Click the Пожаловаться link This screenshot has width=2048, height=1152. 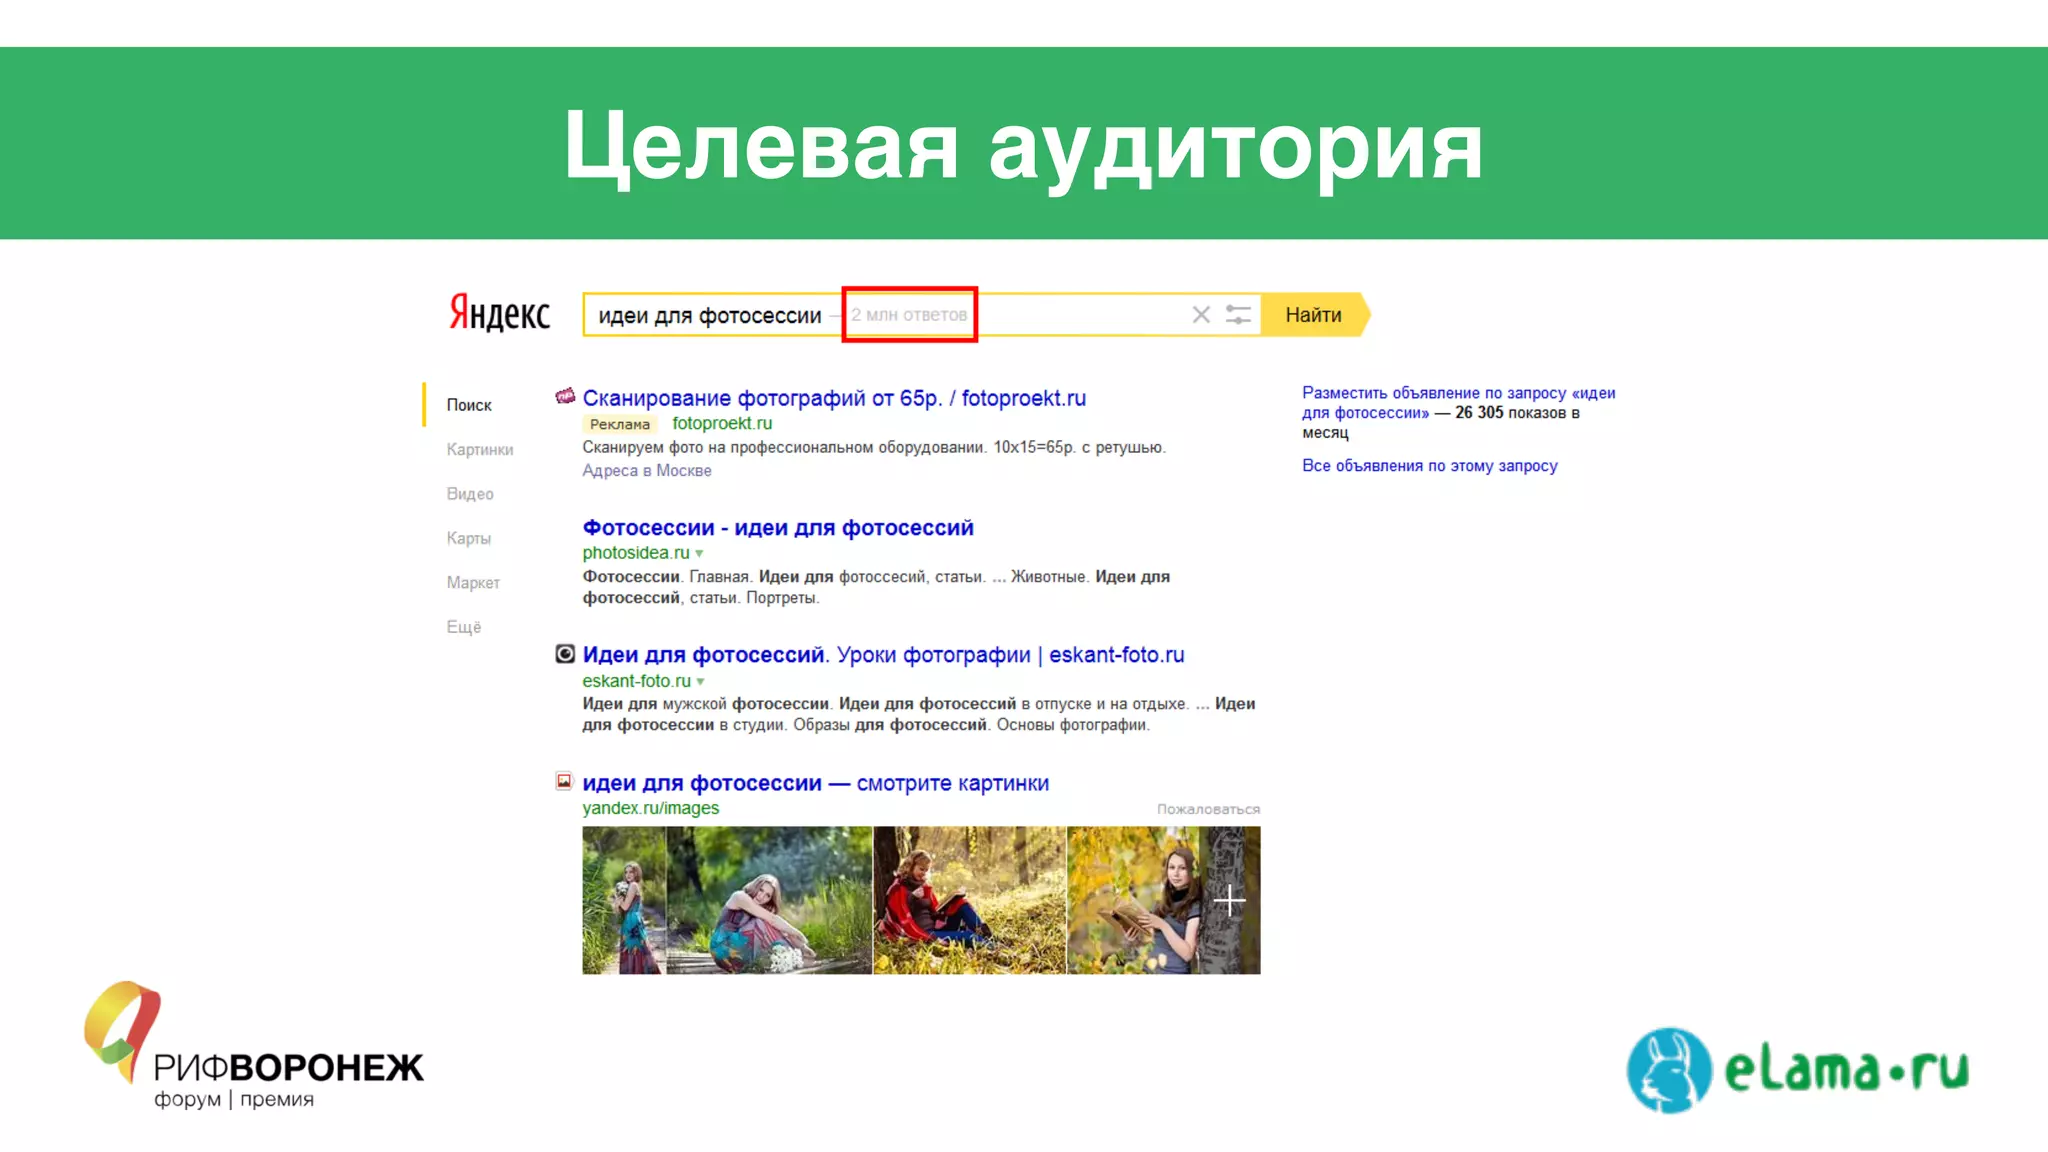pyautogui.click(x=1208, y=809)
